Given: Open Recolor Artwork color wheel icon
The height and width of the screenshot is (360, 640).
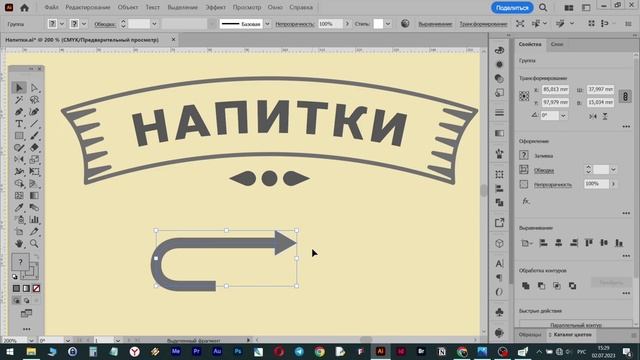Looking at the screenshot, I should coord(405,24).
